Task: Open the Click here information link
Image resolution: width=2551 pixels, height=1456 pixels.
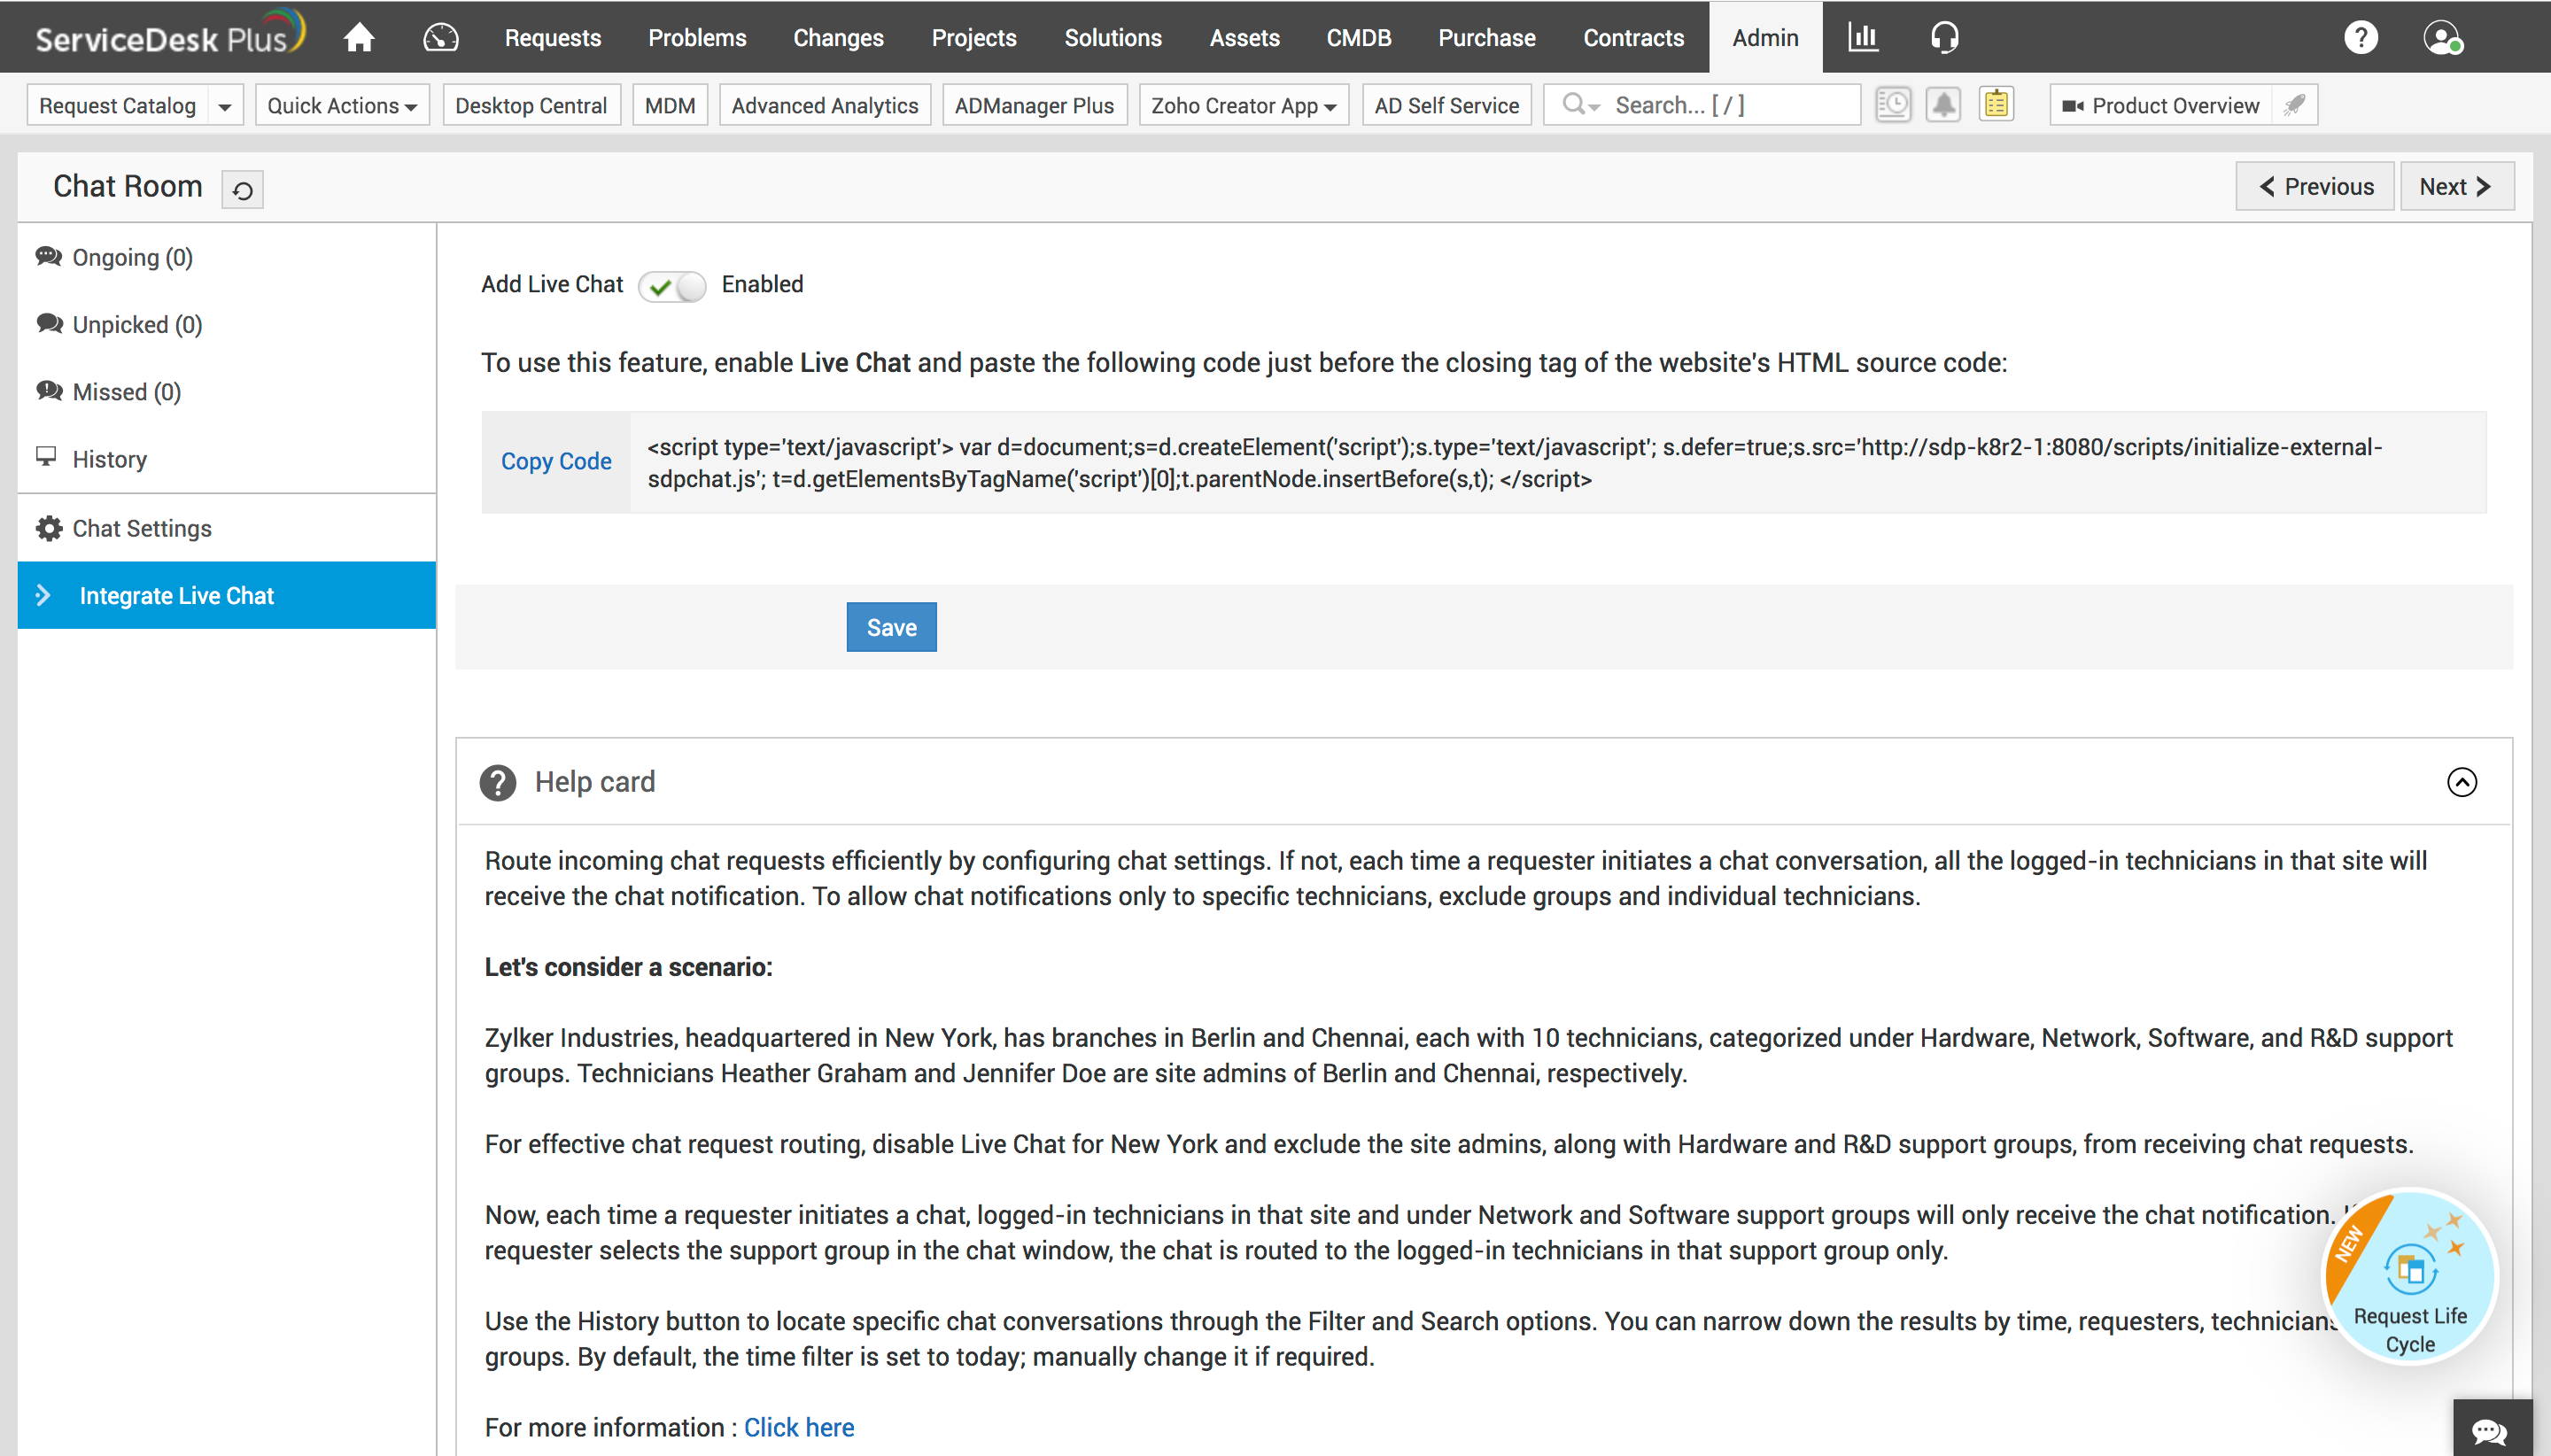Action: tap(799, 1427)
